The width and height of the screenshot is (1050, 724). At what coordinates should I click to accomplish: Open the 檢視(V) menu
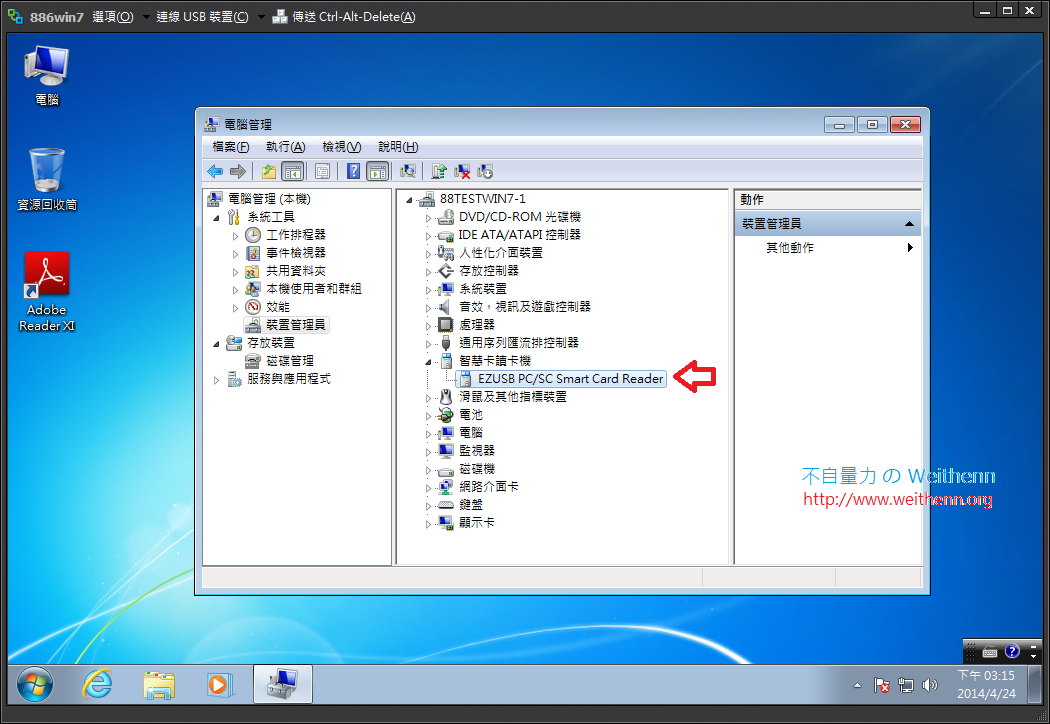point(342,147)
